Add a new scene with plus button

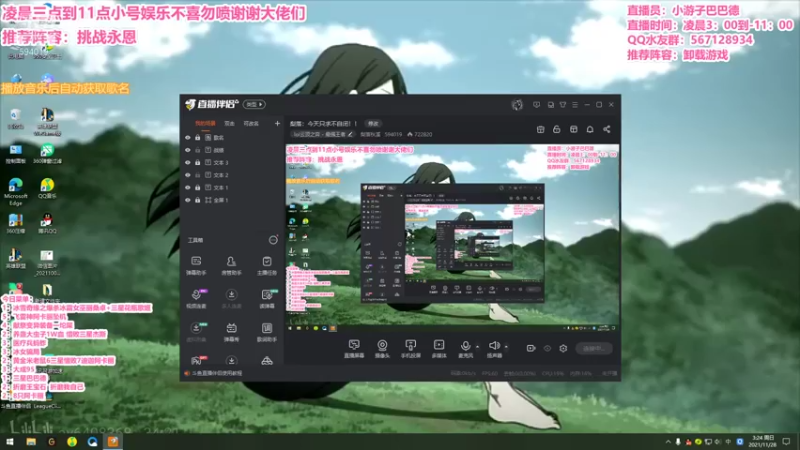[x=278, y=123]
